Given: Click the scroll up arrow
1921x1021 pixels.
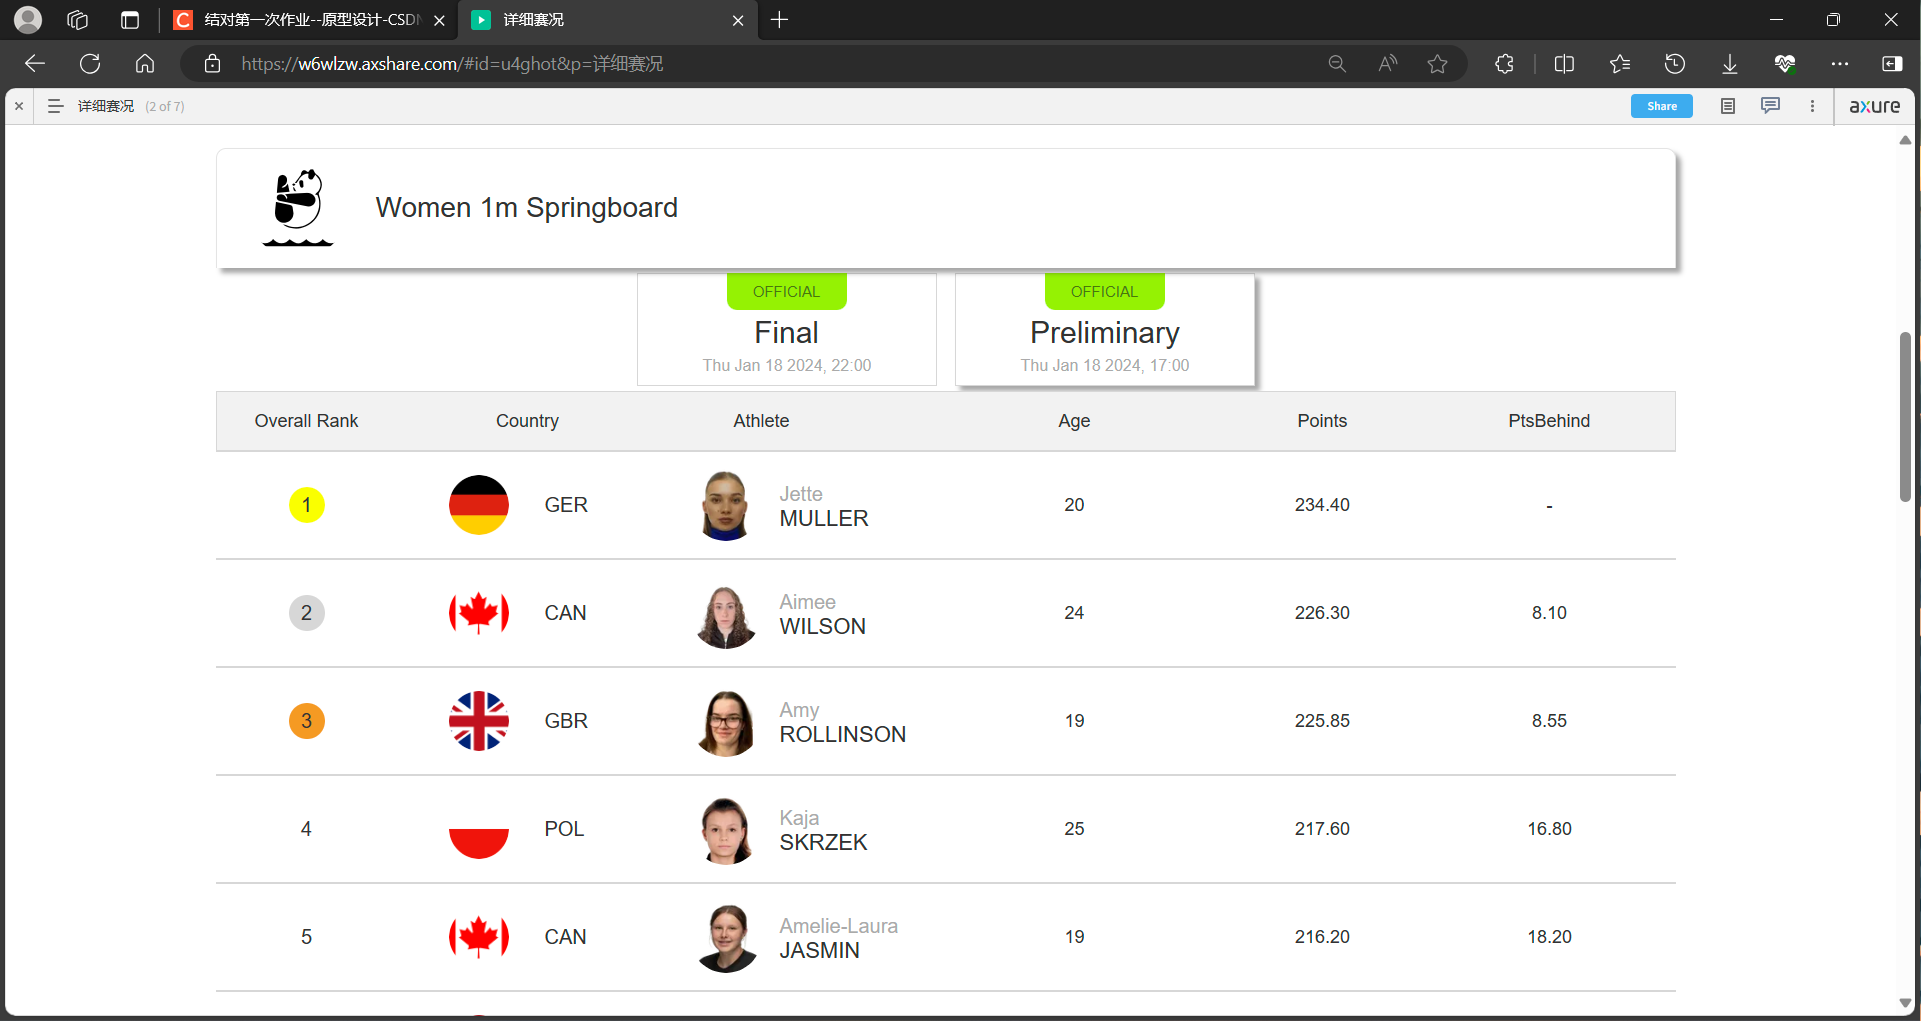Looking at the screenshot, I should pyautogui.click(x=1906, y=141).
